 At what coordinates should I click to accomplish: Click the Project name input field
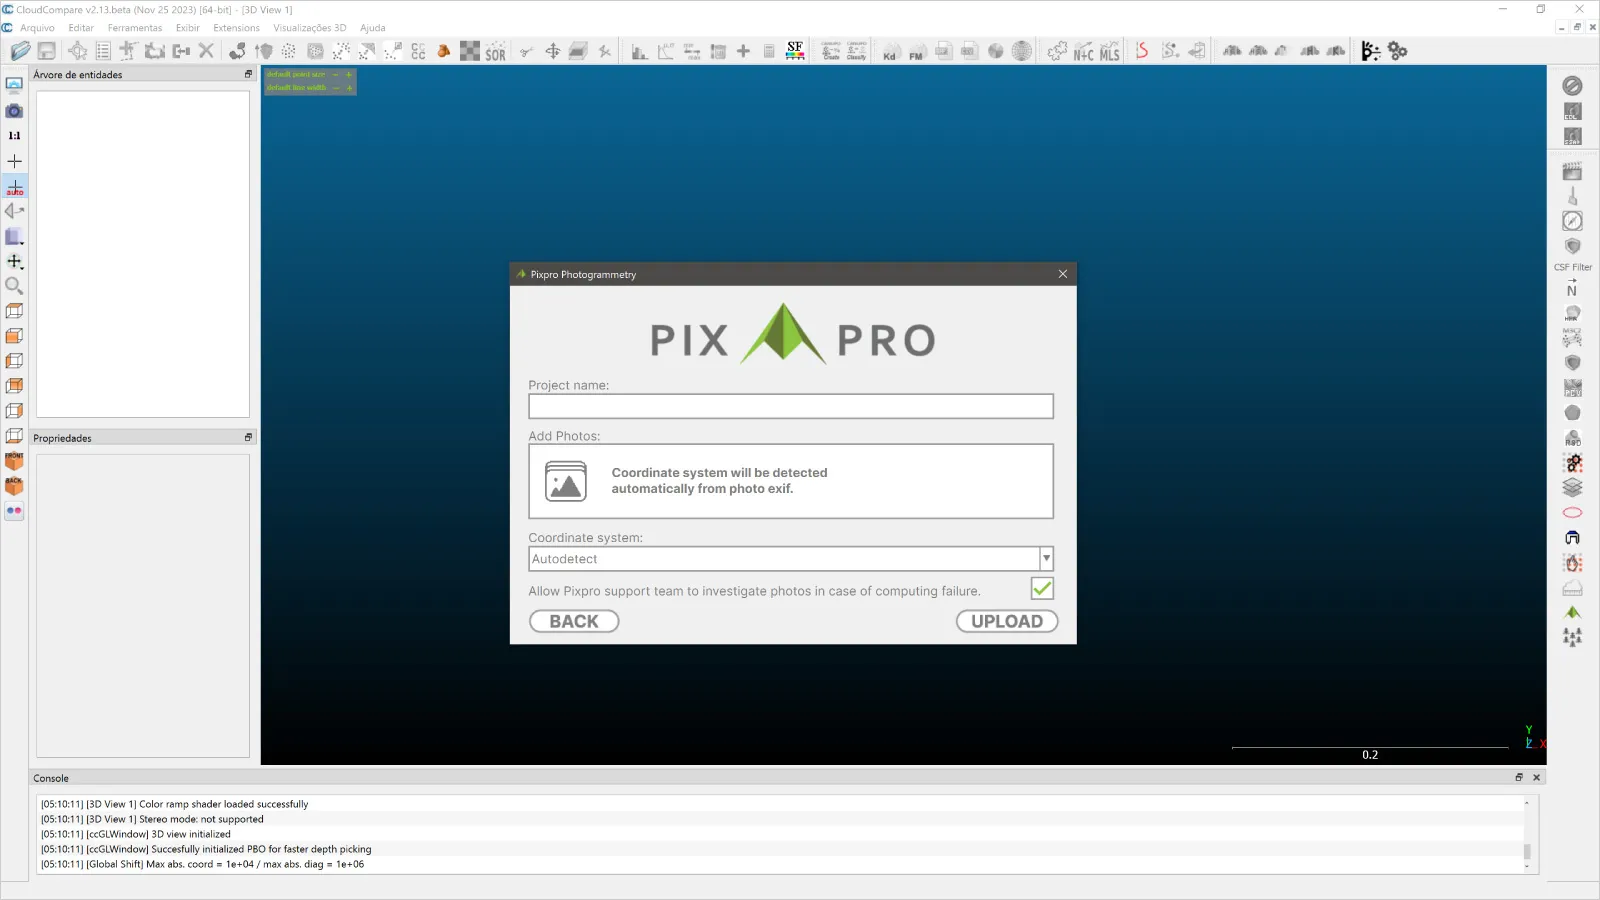click(x=791, y=406)
